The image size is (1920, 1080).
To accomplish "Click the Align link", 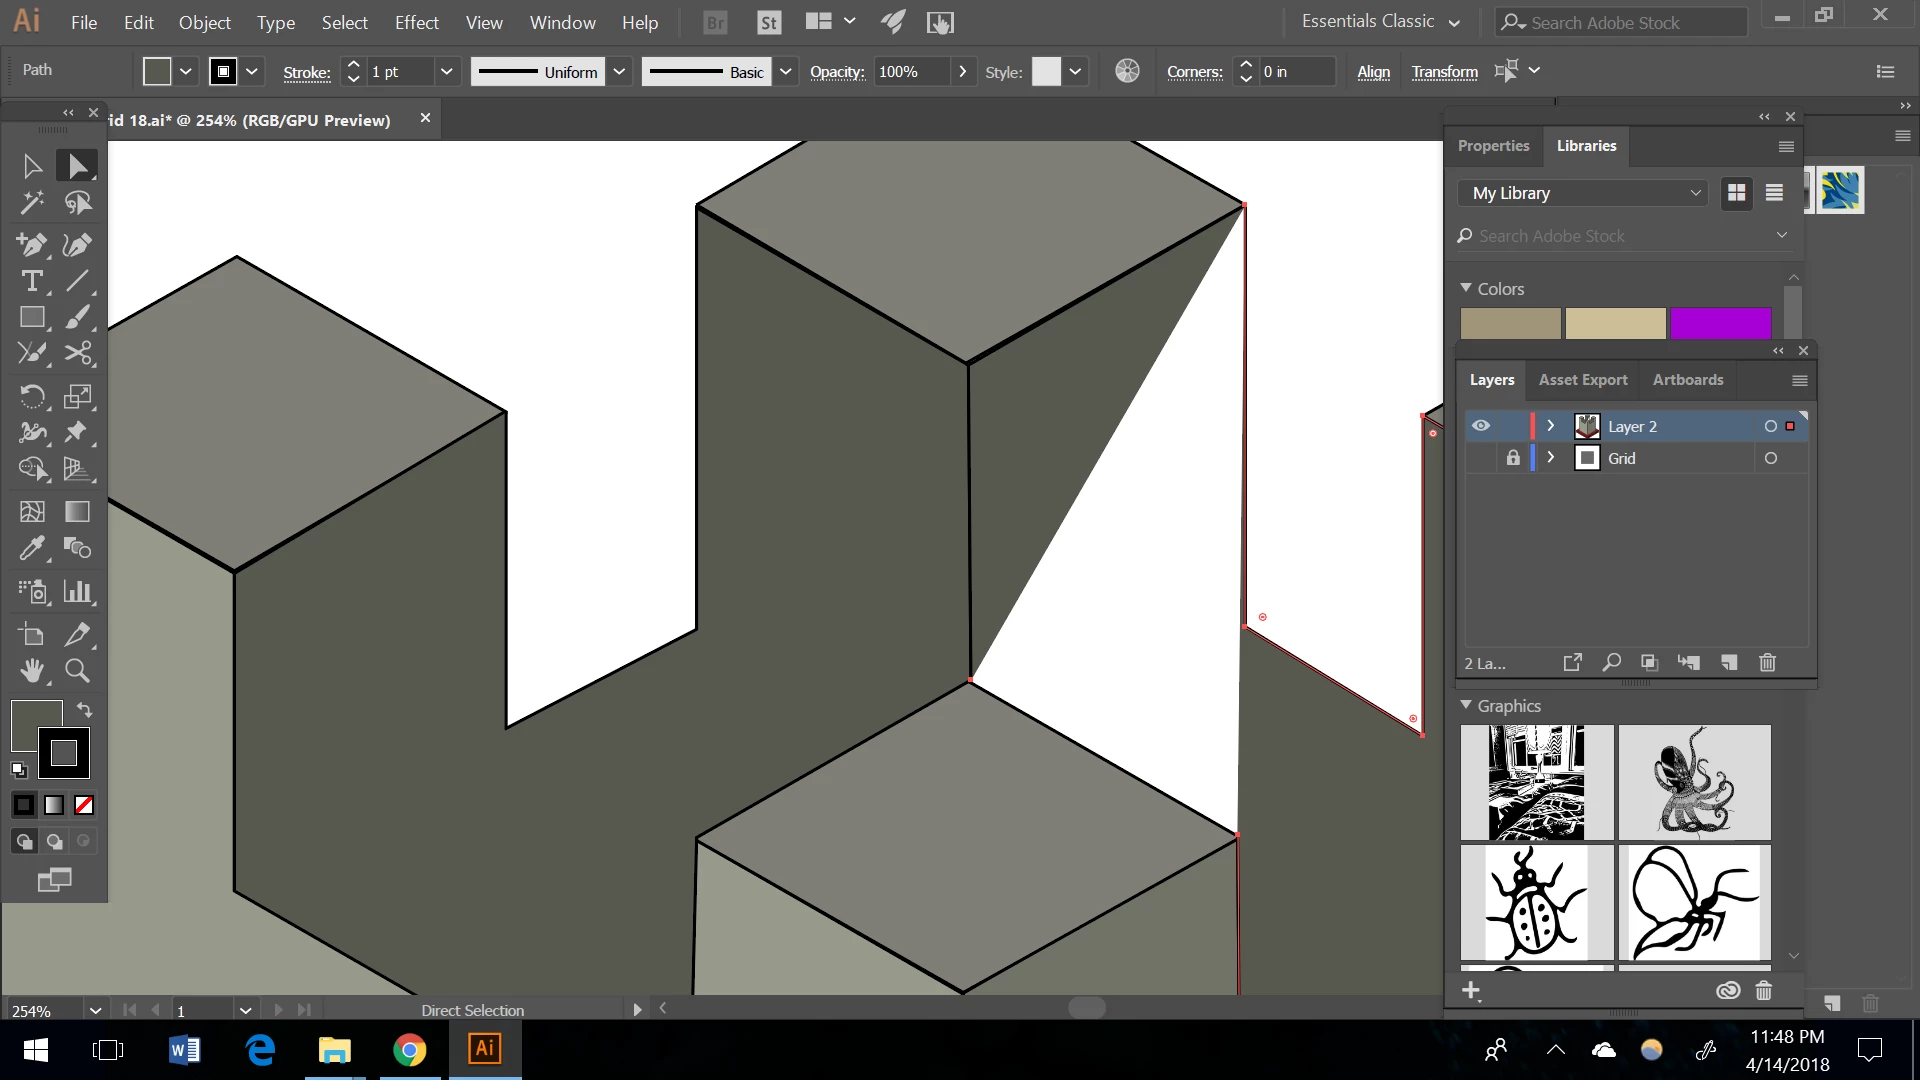I will coord(1373,72).
